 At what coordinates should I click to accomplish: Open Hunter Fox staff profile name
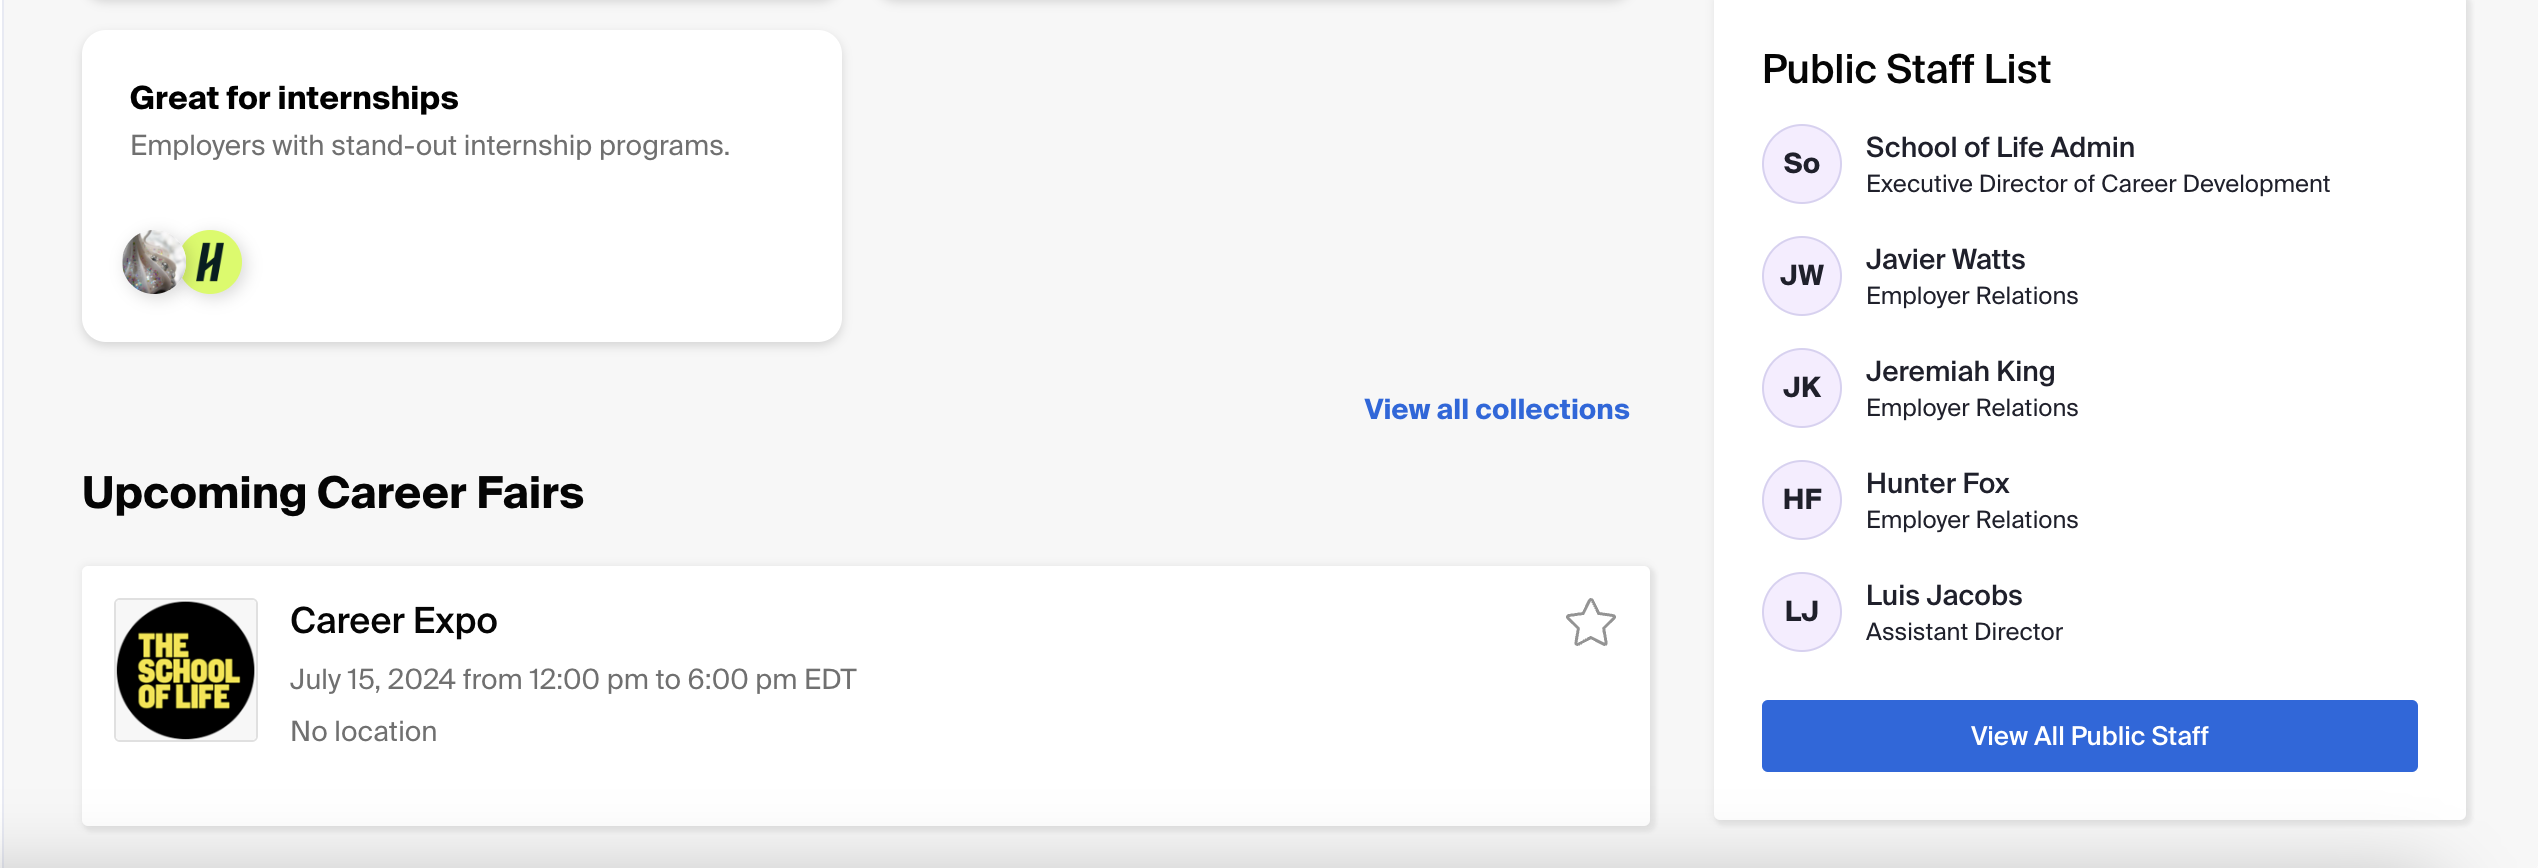pyautogui.click(x=1938, y=483)
